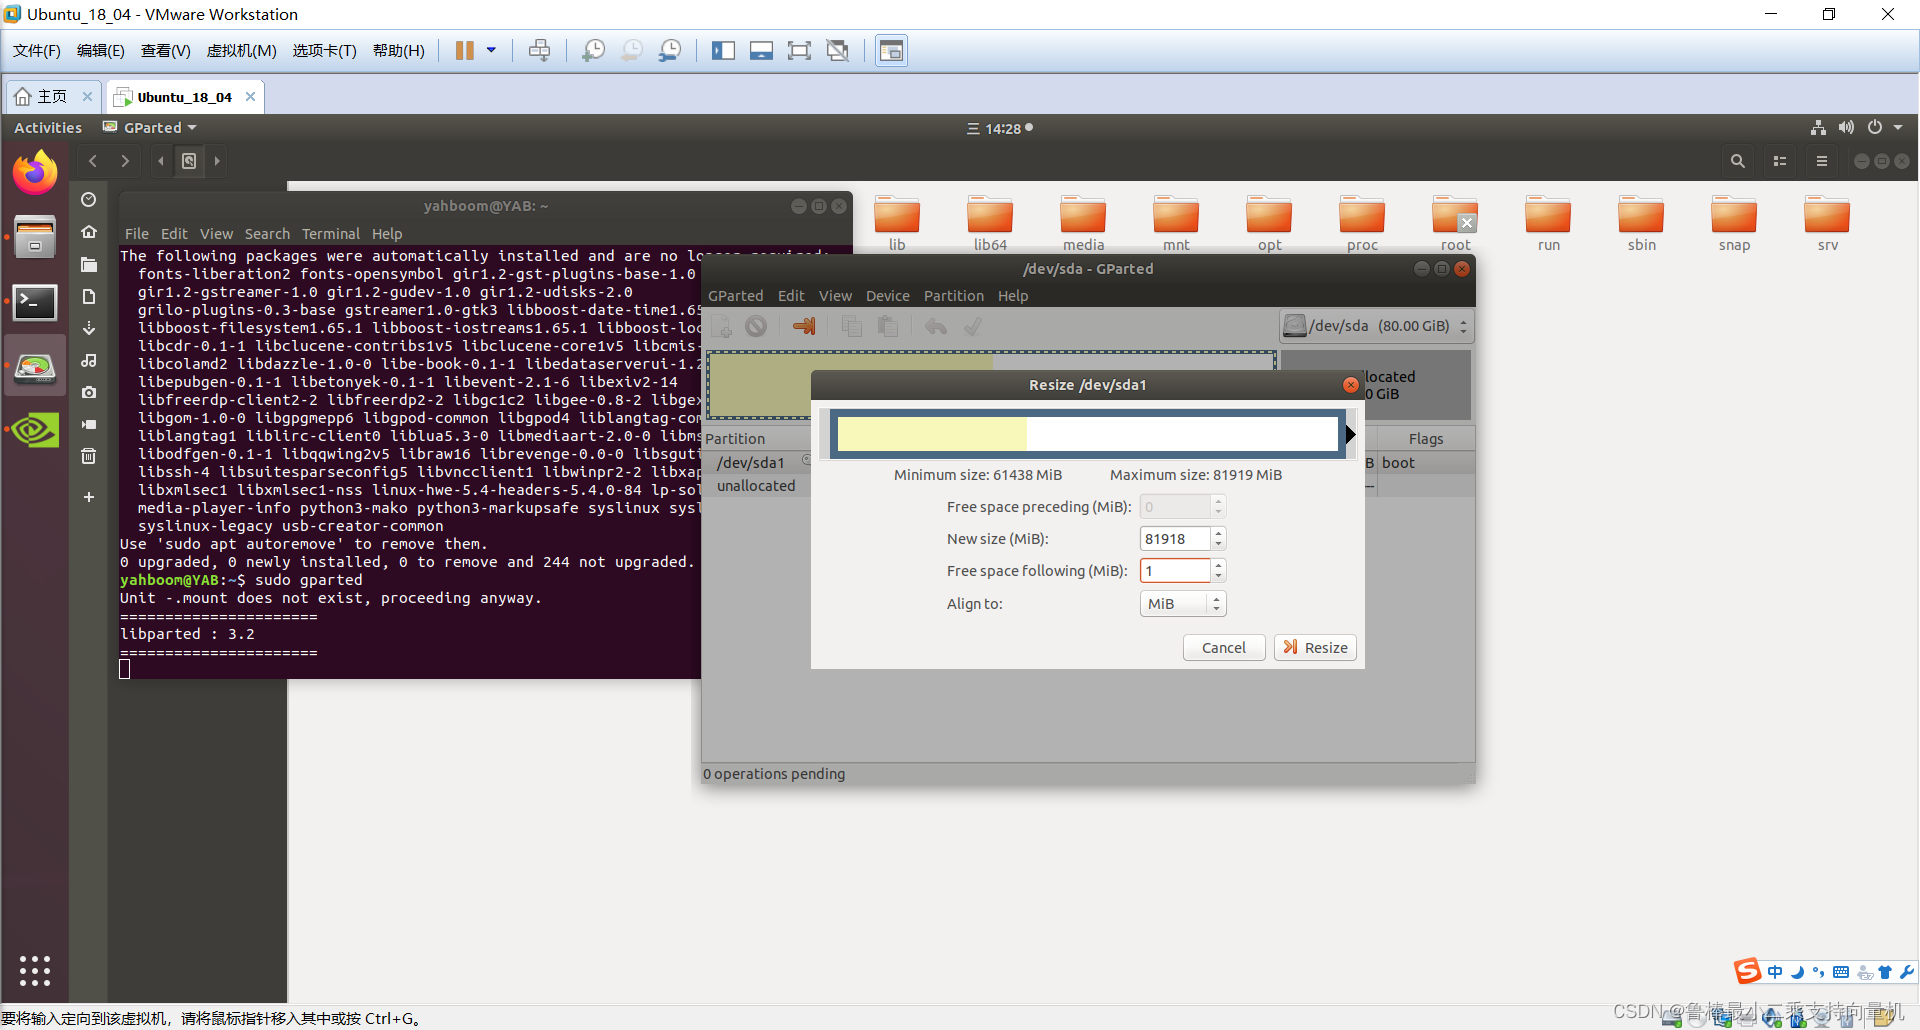This screenshot has width=1920, height=1030.
Task: Open 虚拟机(M) menu in VMware
Action: click(x=241, y=51)
